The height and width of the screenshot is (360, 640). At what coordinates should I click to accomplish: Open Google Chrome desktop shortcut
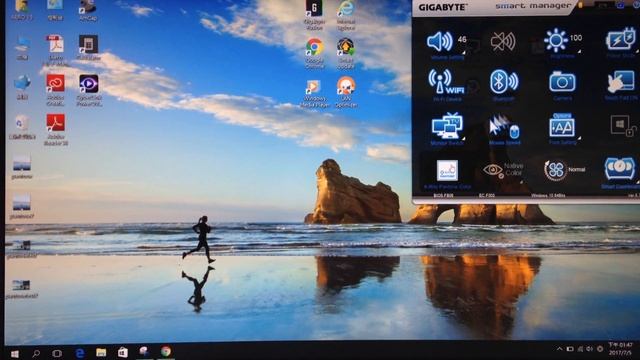[x=314, y=48]
